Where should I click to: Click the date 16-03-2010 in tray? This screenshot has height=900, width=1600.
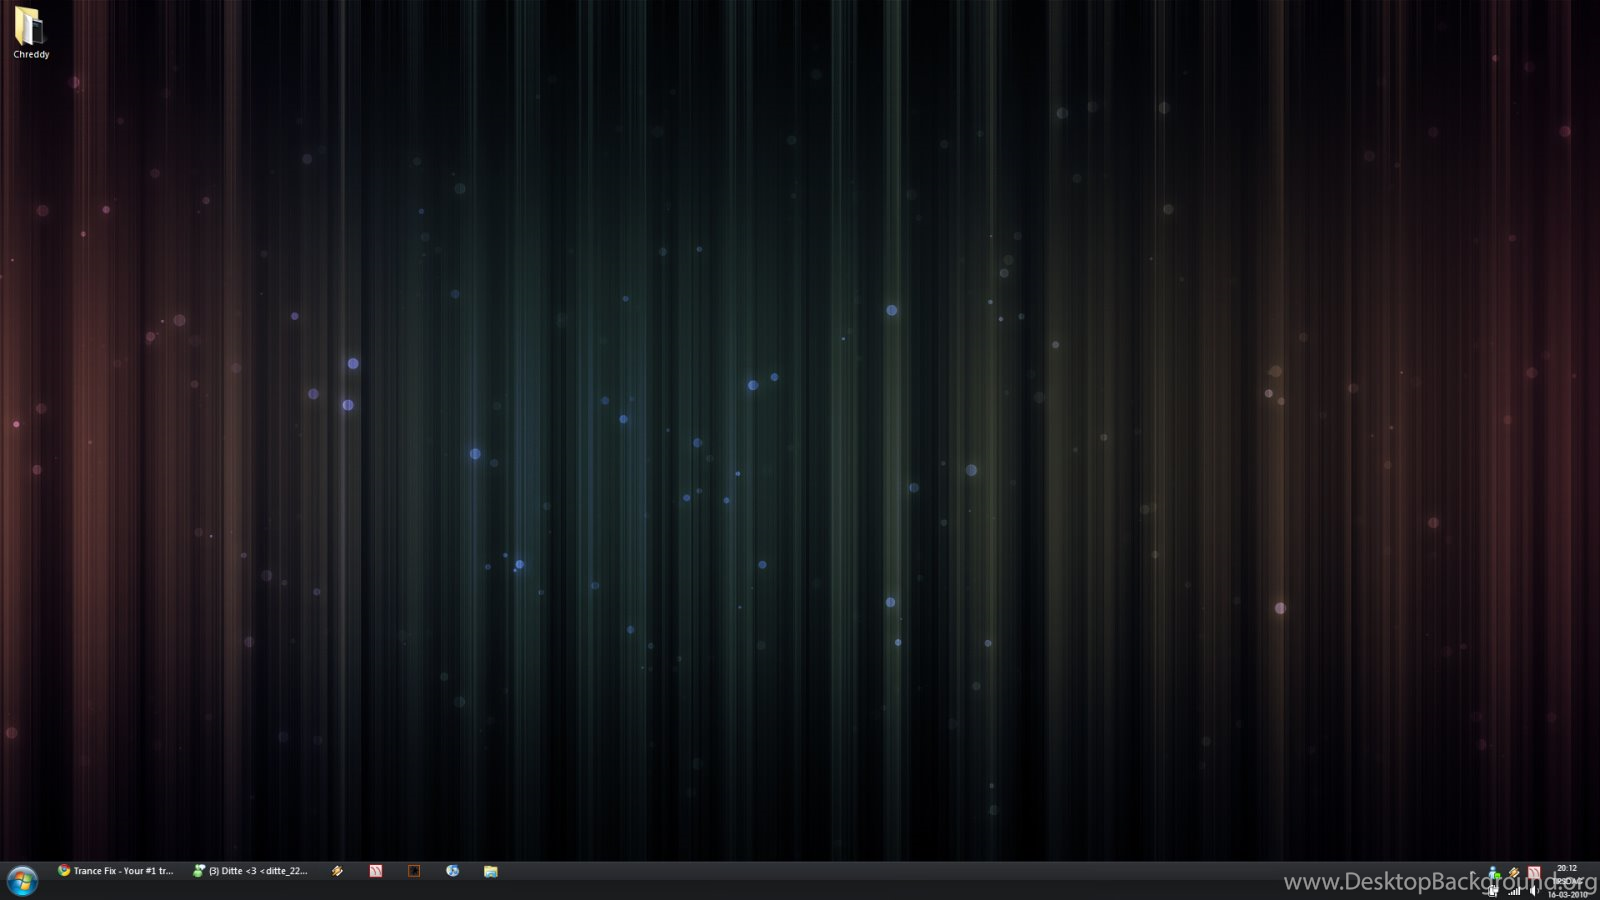pos(1567,894)
